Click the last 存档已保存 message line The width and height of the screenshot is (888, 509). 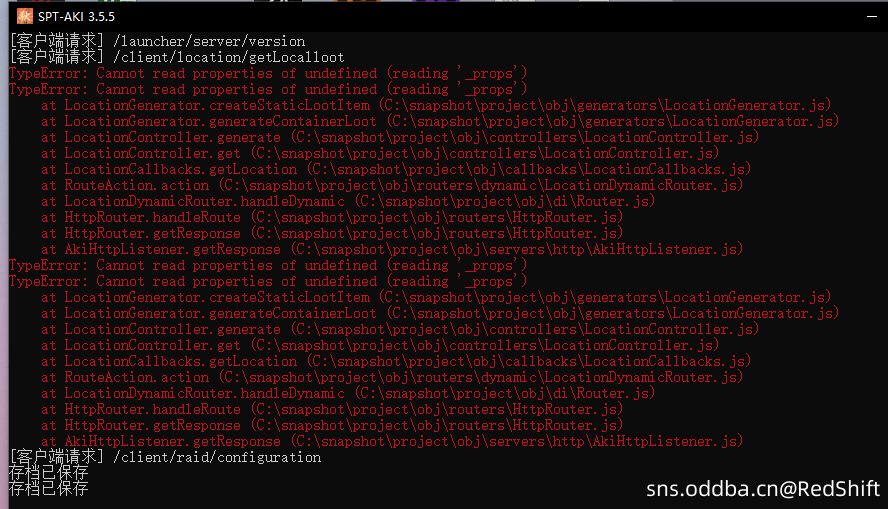point(49,488)
